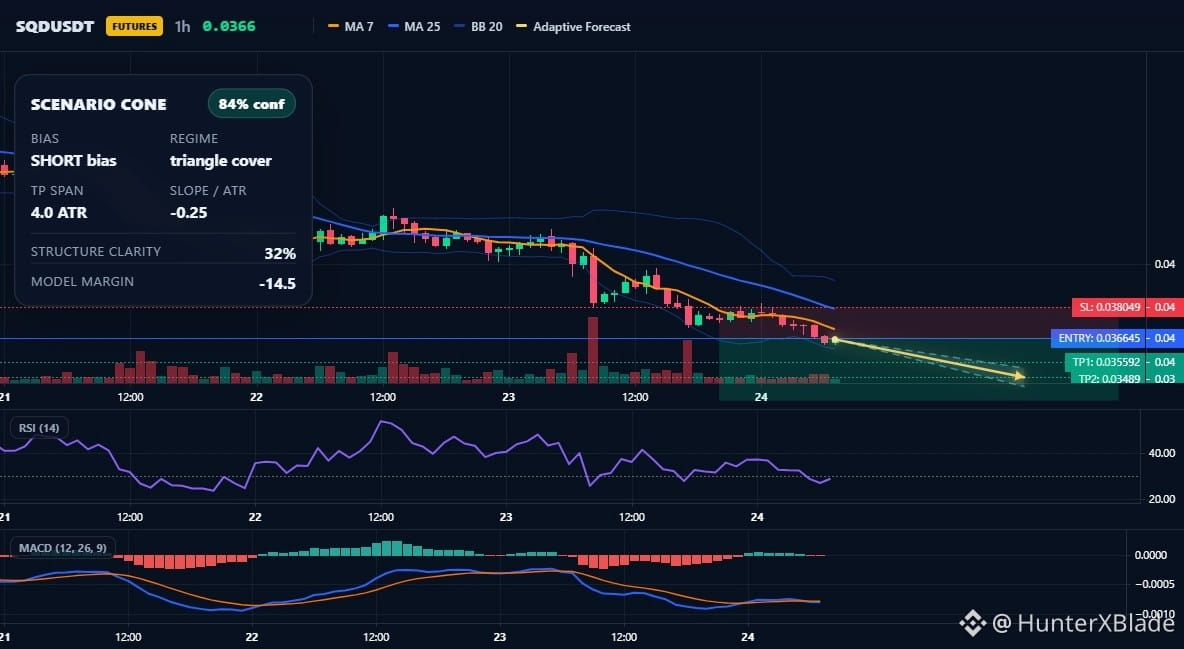Click the SLOPE / ATR field label

pos(208,190)
